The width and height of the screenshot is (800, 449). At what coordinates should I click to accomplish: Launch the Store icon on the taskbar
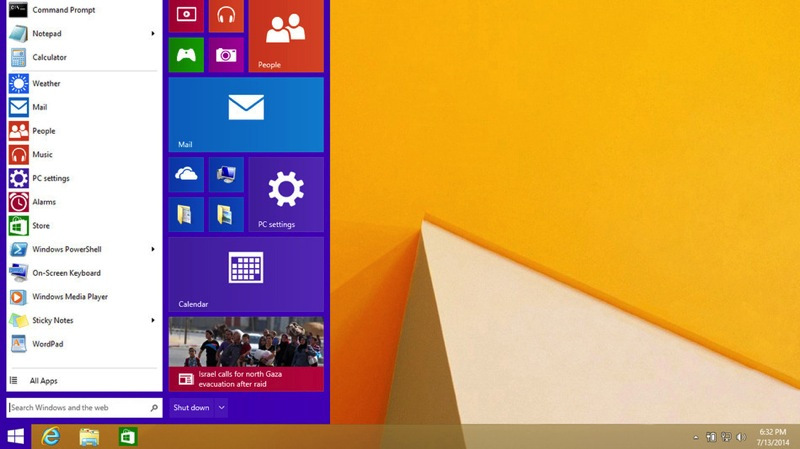[x=127, y=436]
